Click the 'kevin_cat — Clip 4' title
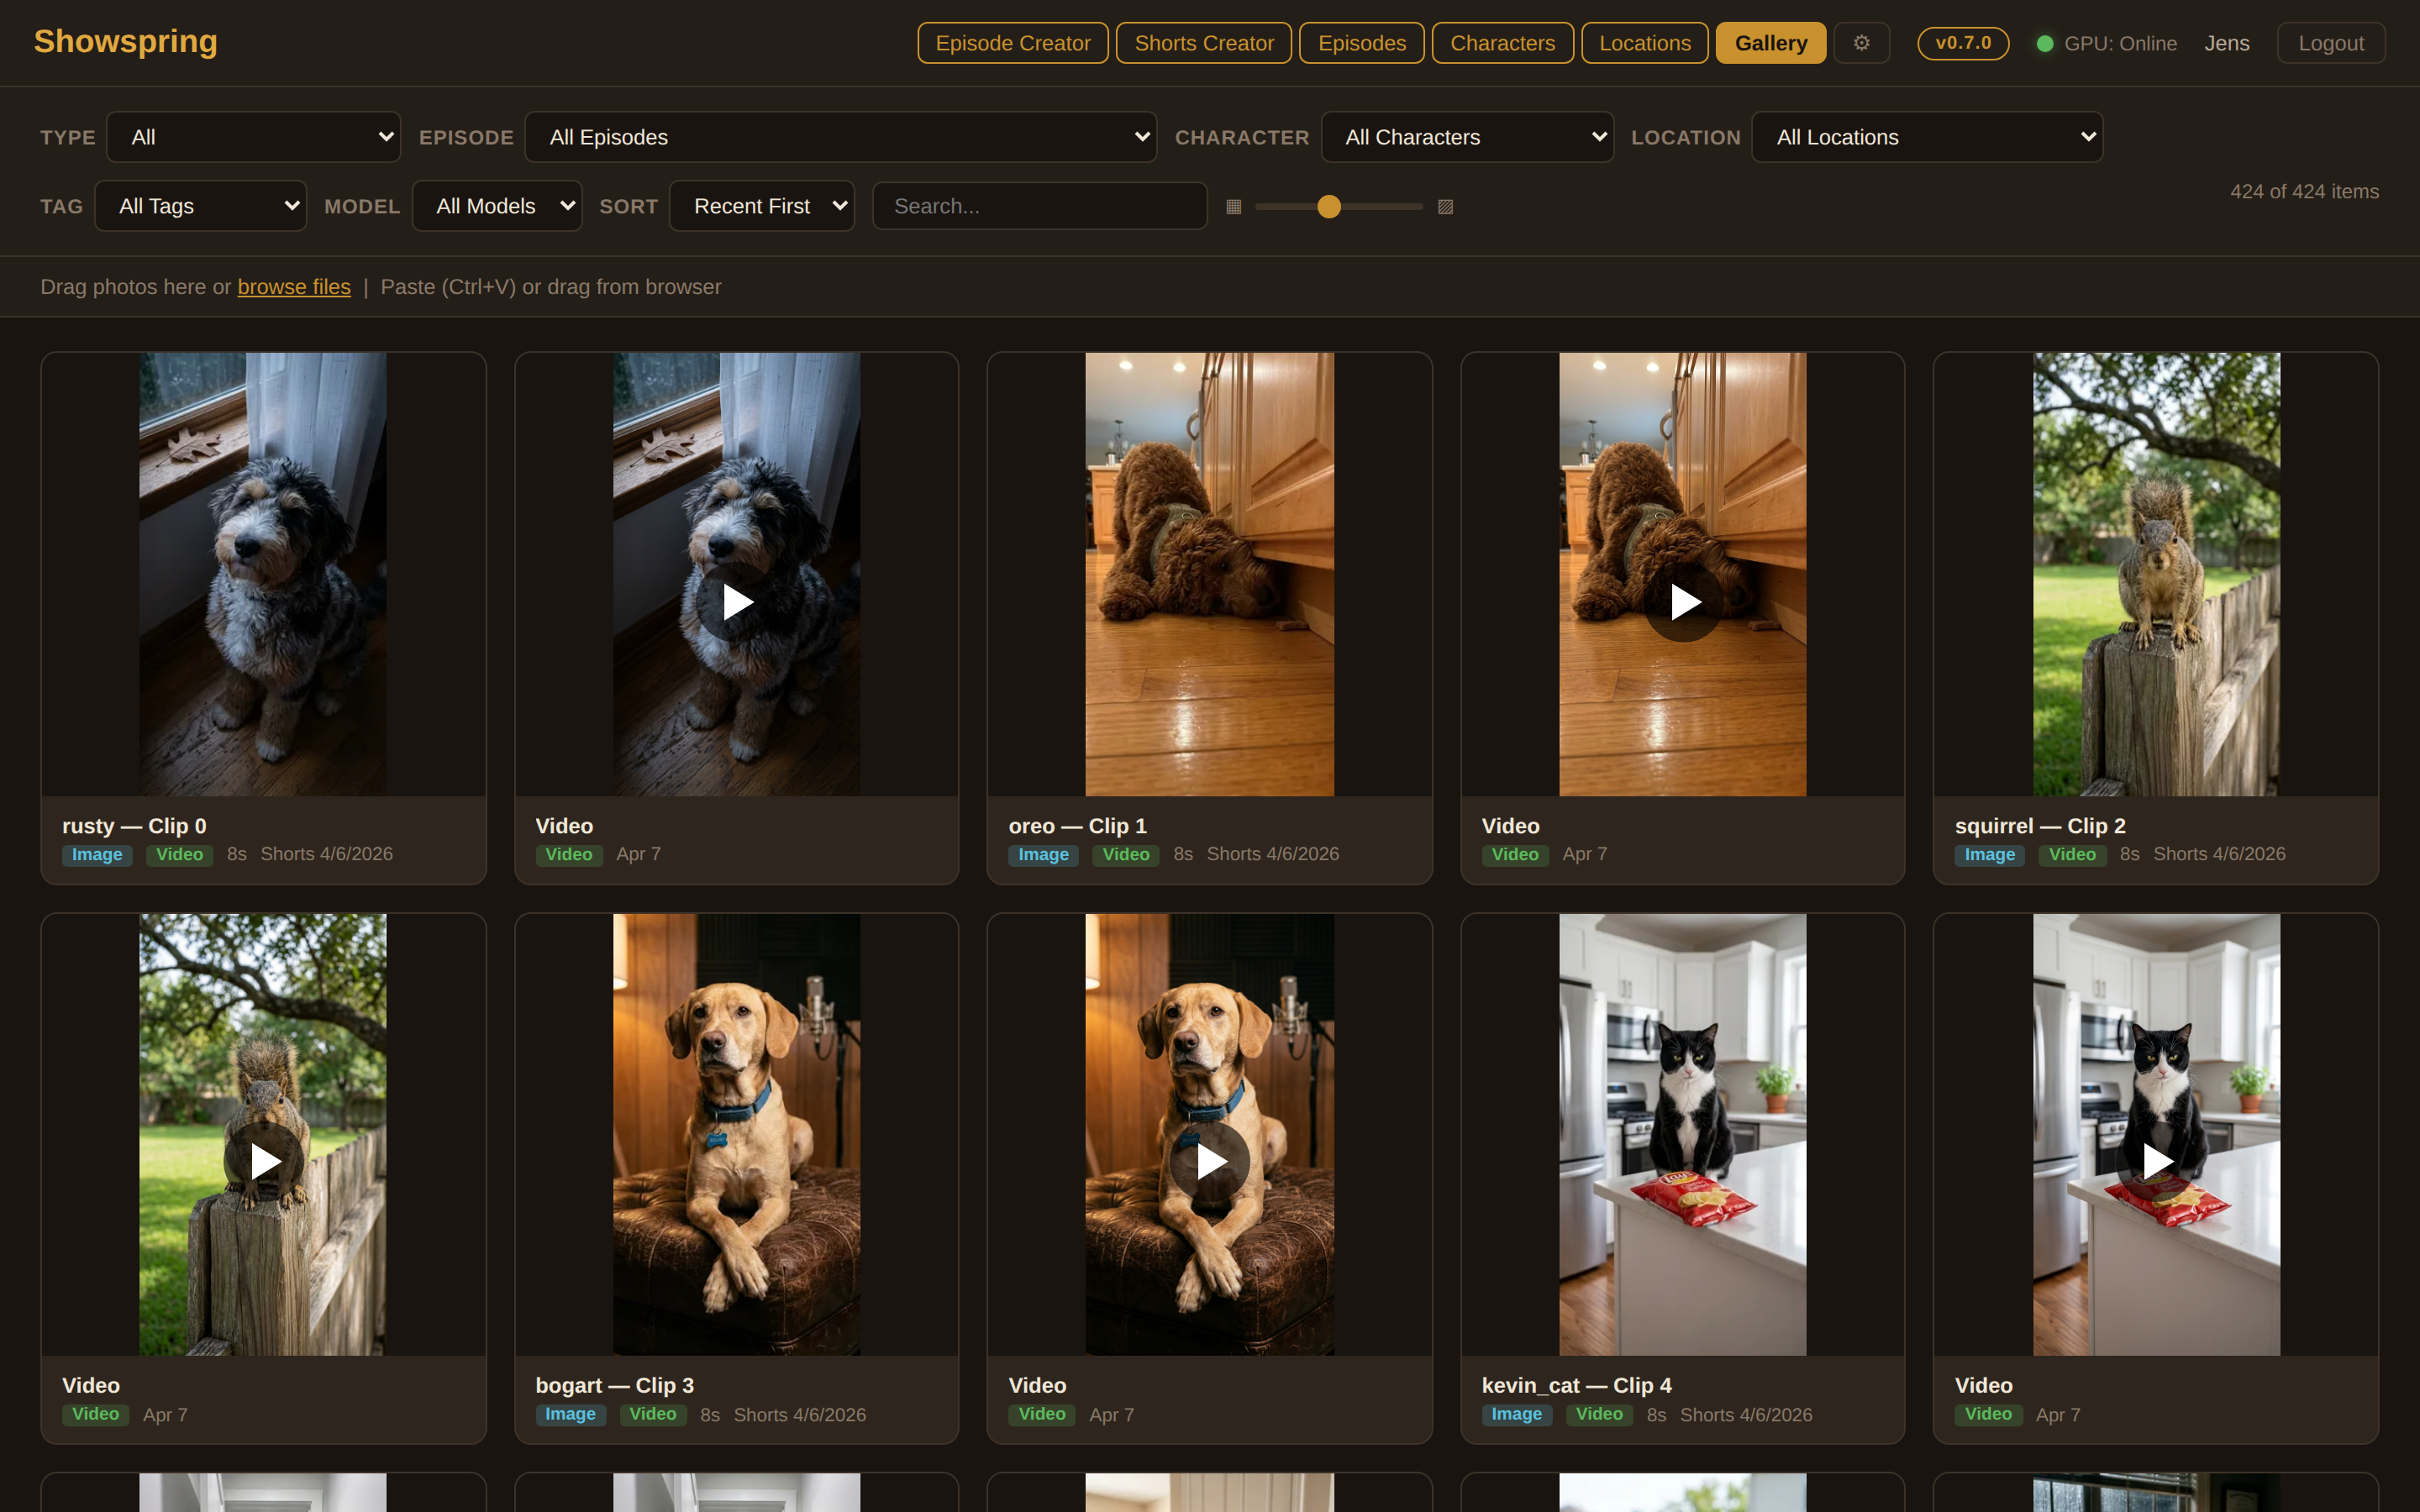2420x1512 pixels. (1577, 1386)
